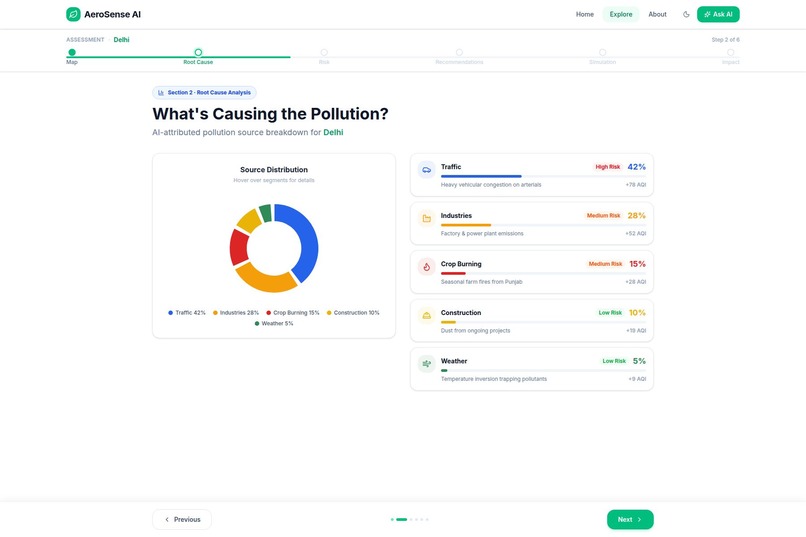
Task: Click the Section 2 chart badge icon
Action: tap(161, 92)
